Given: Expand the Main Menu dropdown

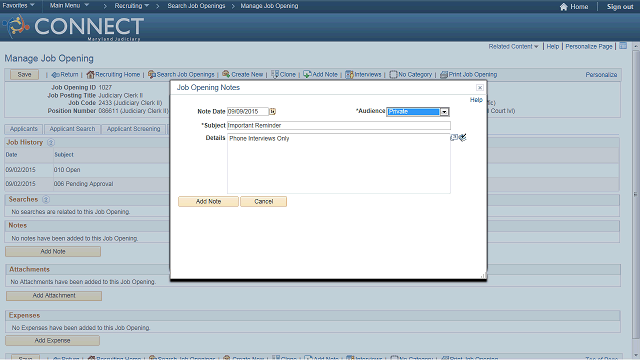Looking at the screenshot, I should pyautogui.click(x=69, y=6).
